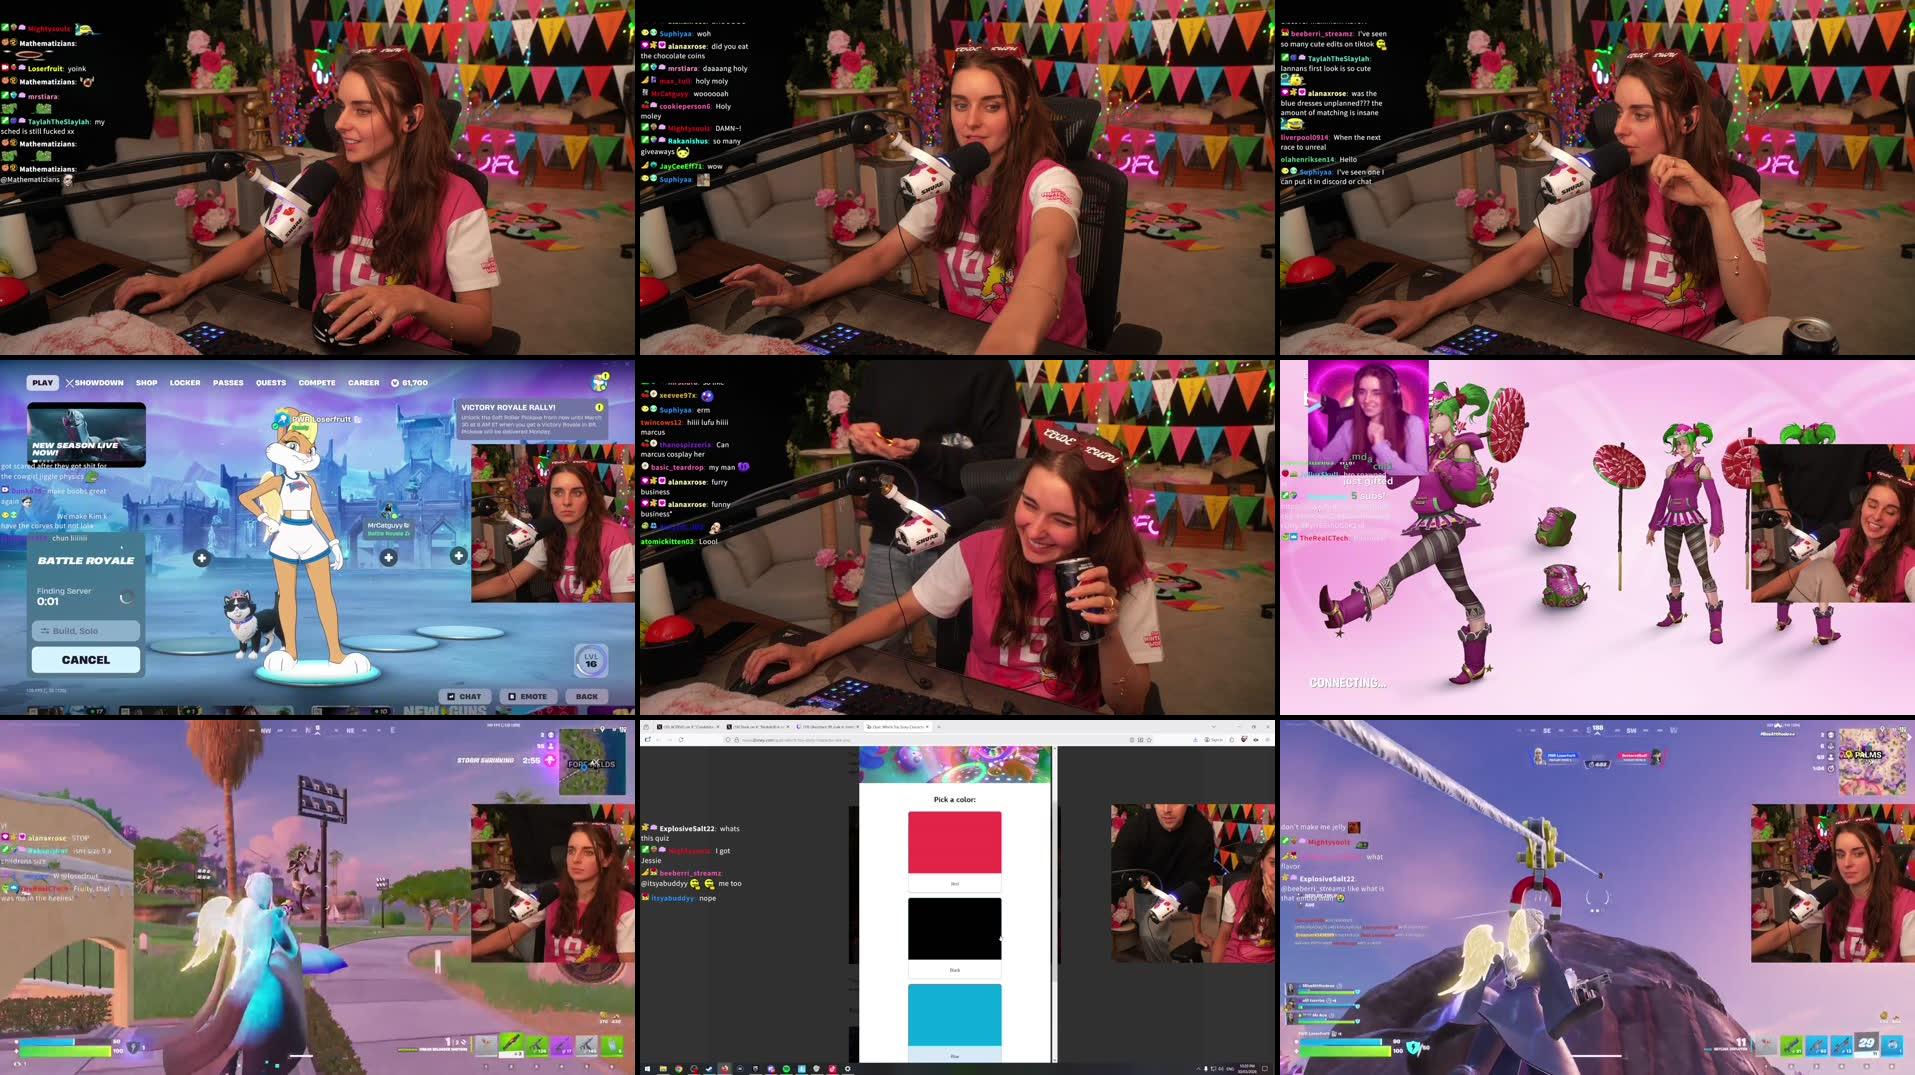Click the BACK button in the Fortnite lobby
Screen dimensions: 1915x1075
[588, 695]
